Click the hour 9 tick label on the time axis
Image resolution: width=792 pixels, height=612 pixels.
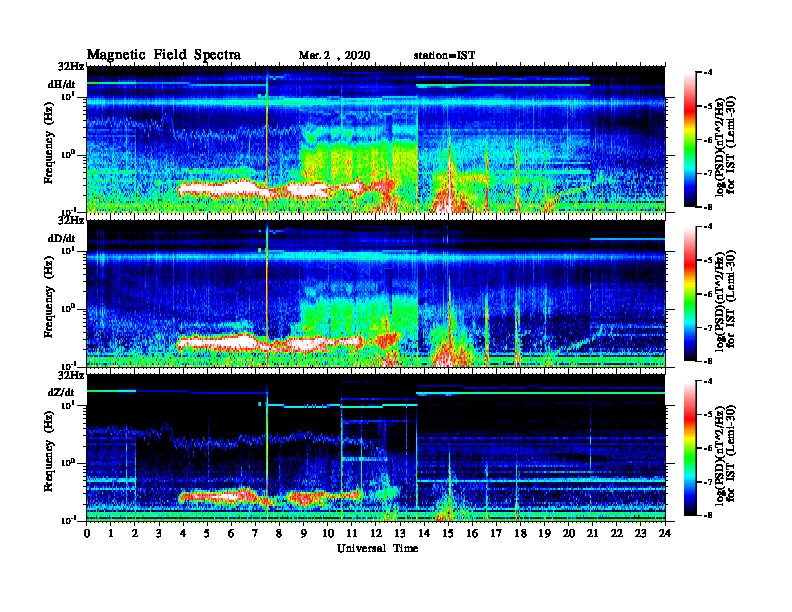tap(304, 534)
